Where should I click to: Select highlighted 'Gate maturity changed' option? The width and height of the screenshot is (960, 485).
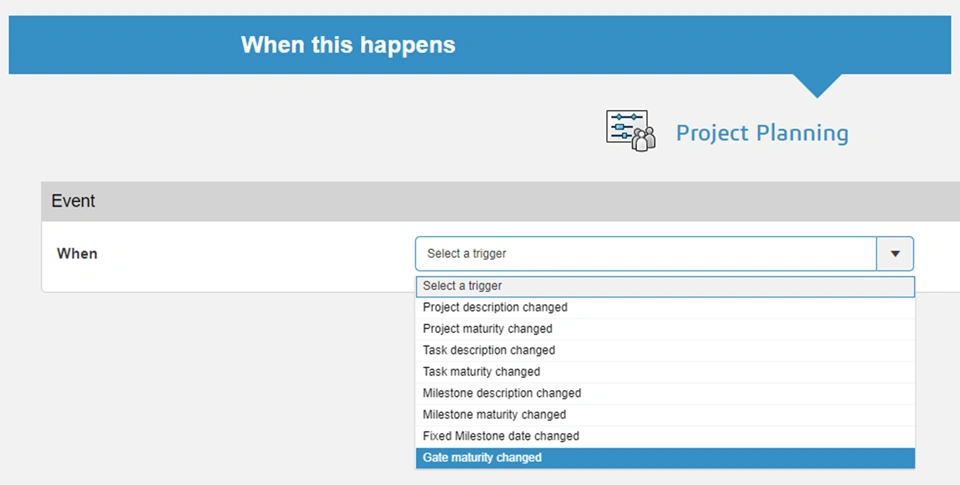[482, 458]
